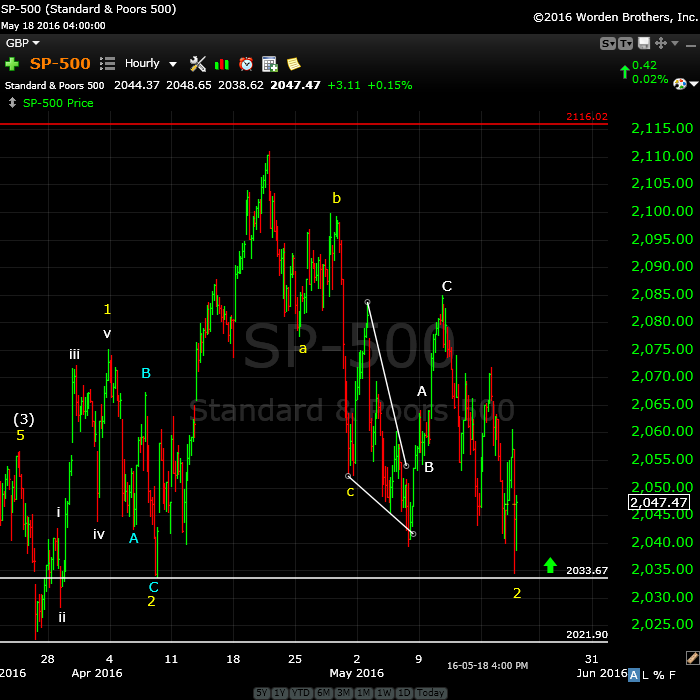Open the S dropdown button
The width and height of the screenshot is (700, 700).
pos(608,43)
